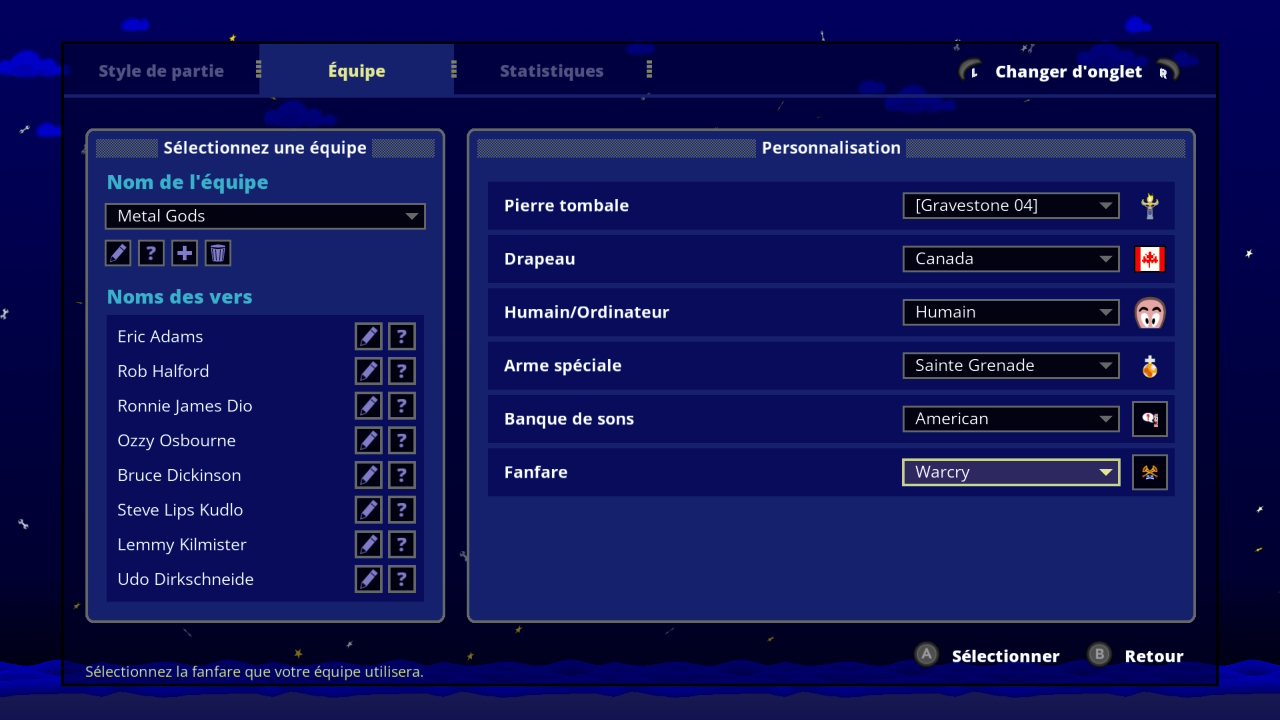
Task: Open Arme spéciale Sainte Grenade dropdown
Action: pyautogui.click(x=1011, y=365)
